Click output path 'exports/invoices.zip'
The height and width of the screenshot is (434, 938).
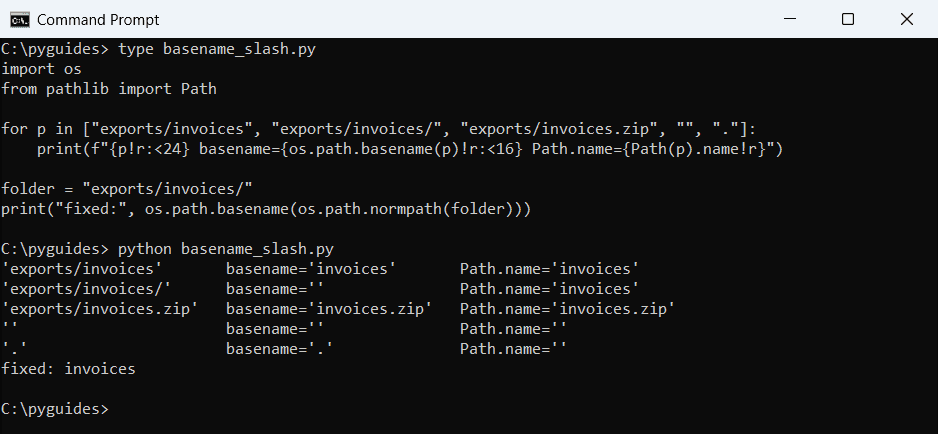[x=100, y=309]
